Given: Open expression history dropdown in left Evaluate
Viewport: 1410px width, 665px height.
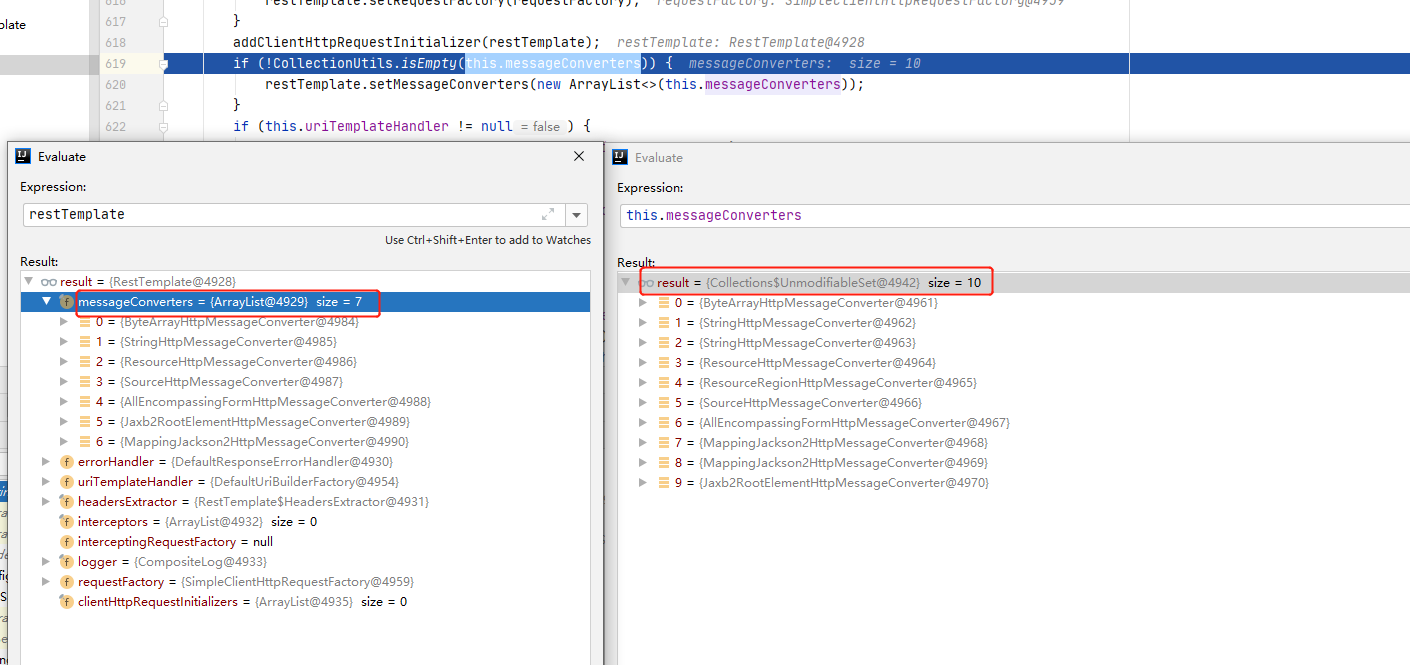Looking at the screenshot, I should [576, 215].
